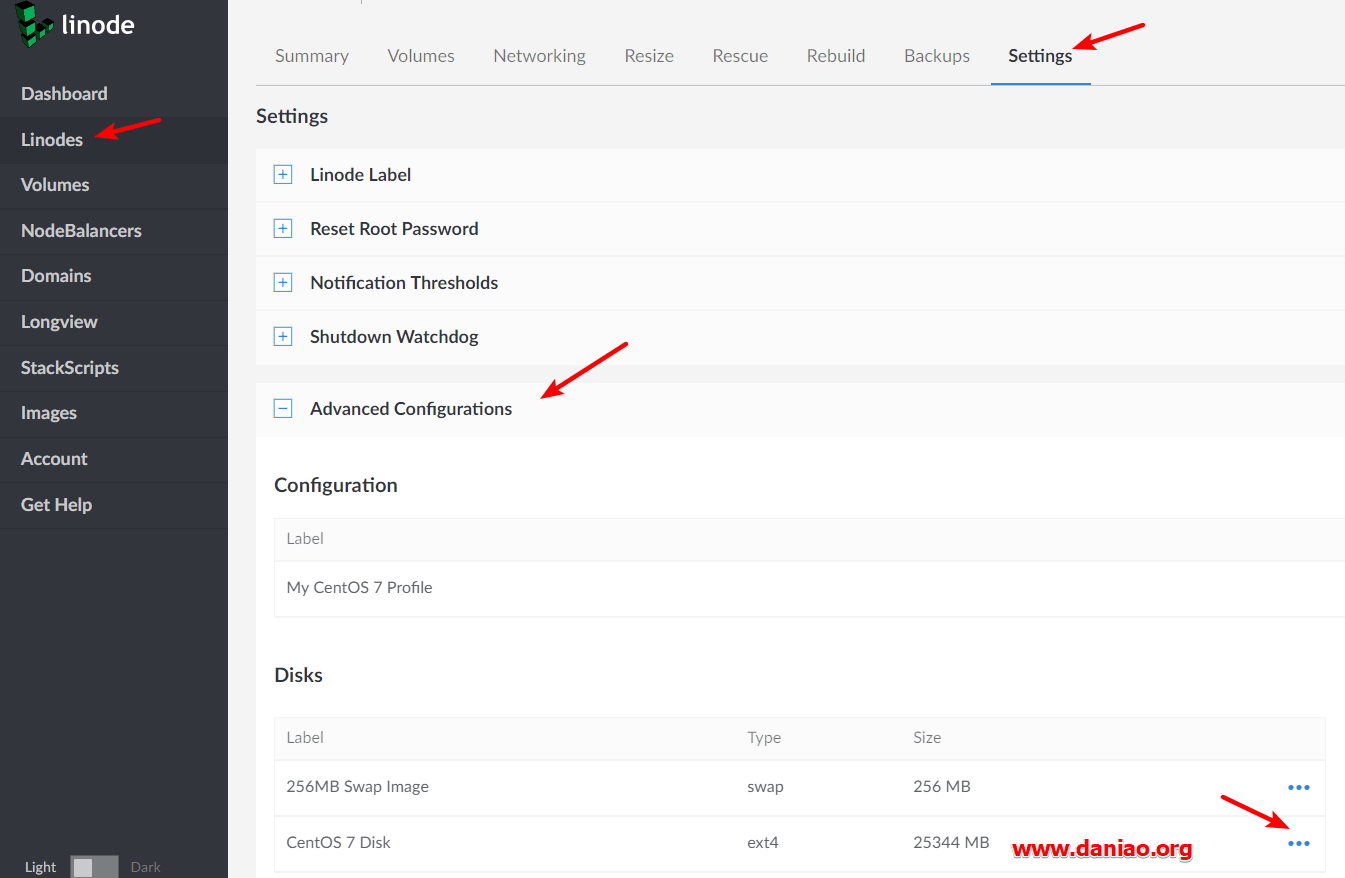Select the Settings tab
Screen dimensions: 1345x878
click(x=1040, y=56)
